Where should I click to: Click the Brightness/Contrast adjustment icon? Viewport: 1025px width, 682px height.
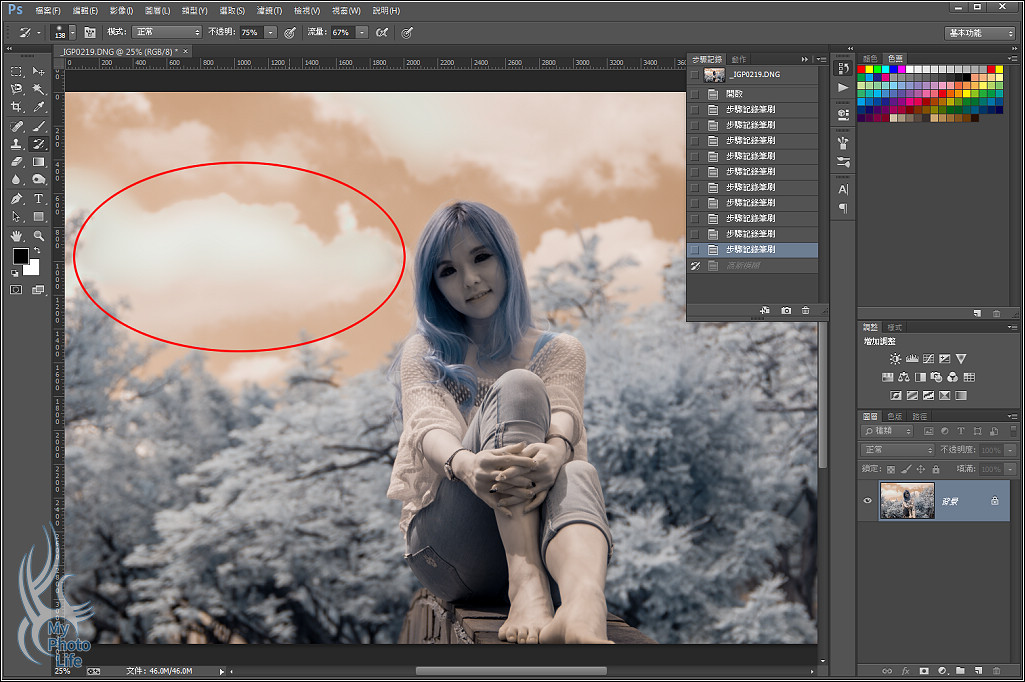tap(895, 358)
